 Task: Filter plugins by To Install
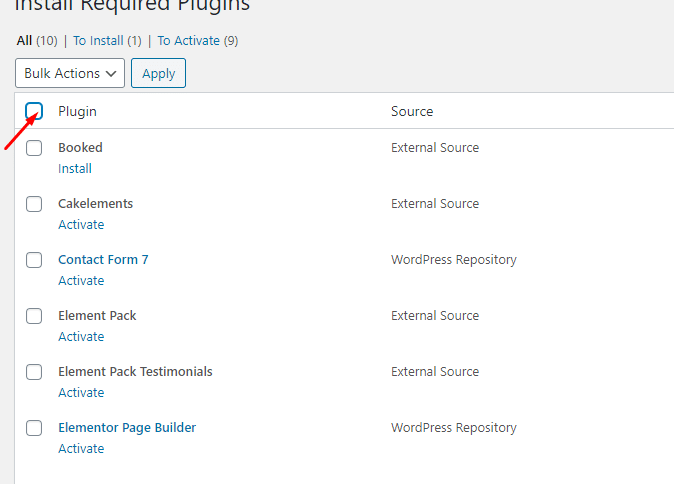point(98,41)
